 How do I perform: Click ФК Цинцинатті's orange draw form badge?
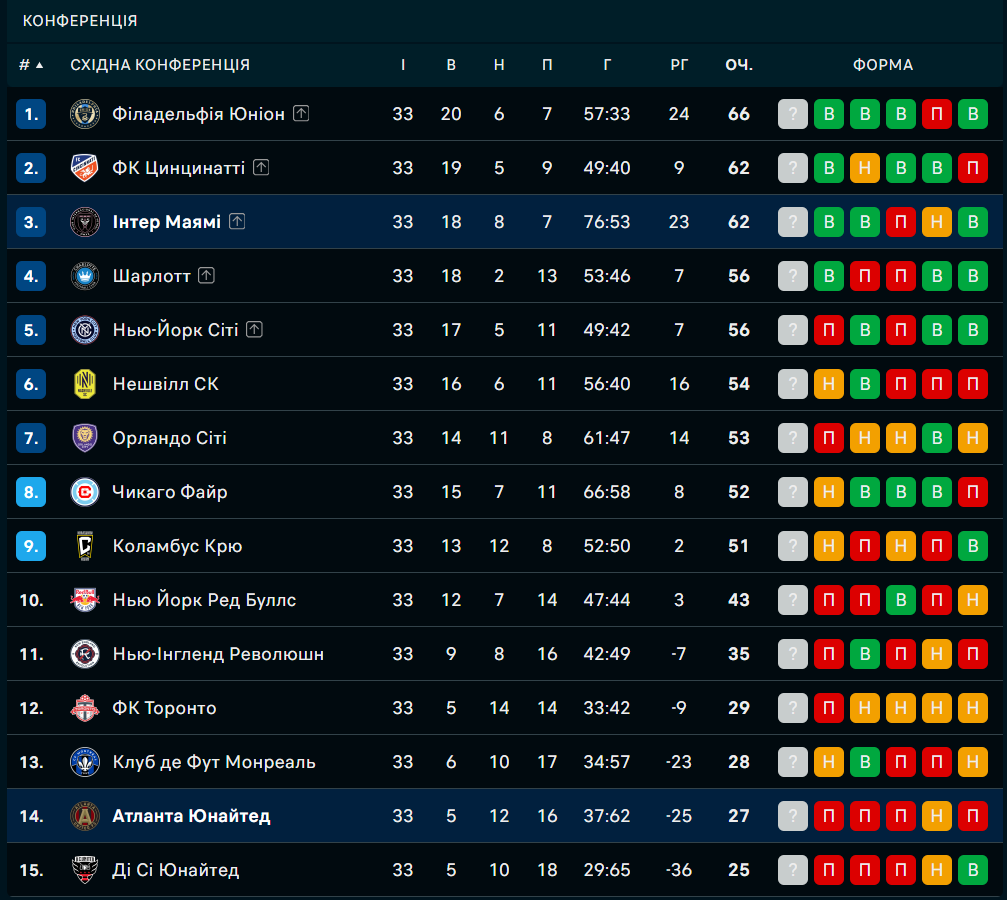coord(864,168)
